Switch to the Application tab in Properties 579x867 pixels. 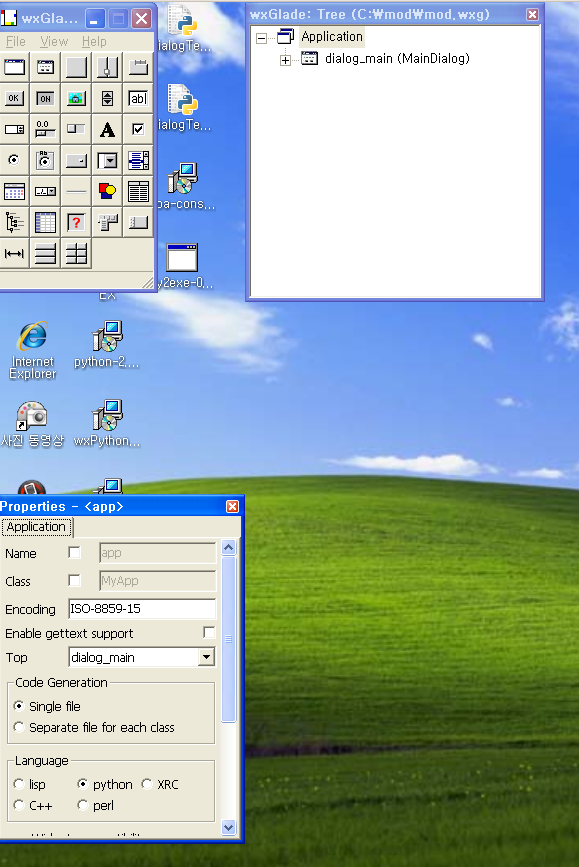point(36,527)
